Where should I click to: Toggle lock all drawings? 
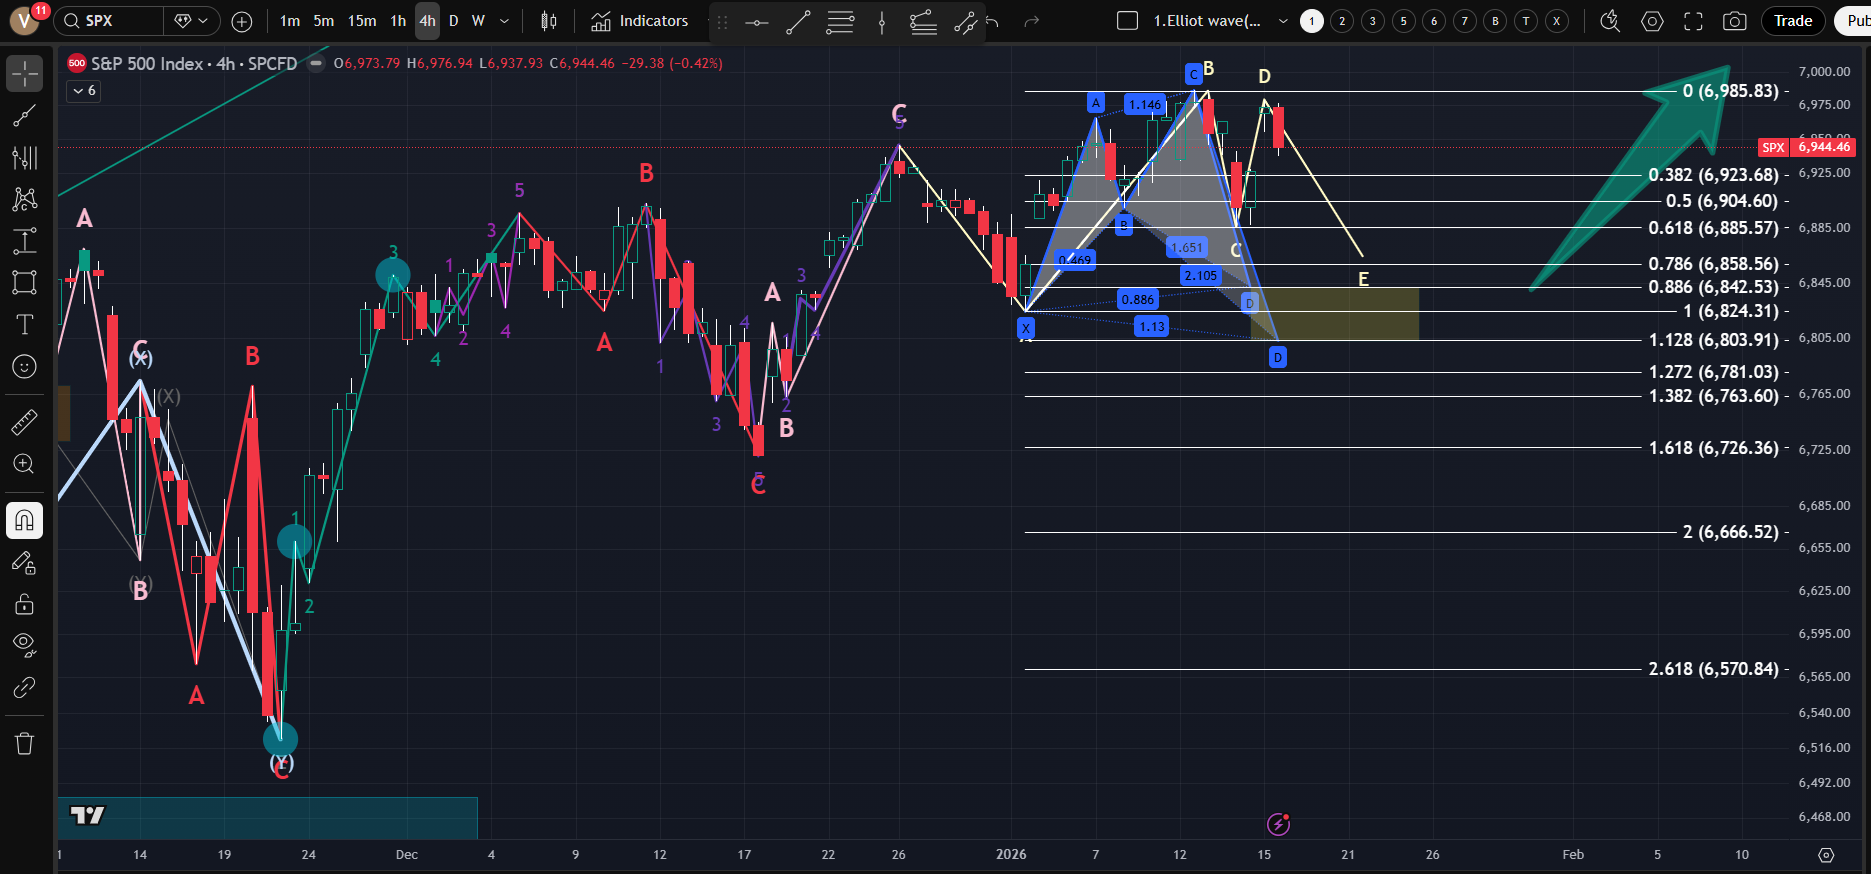[x=24, y=604]
